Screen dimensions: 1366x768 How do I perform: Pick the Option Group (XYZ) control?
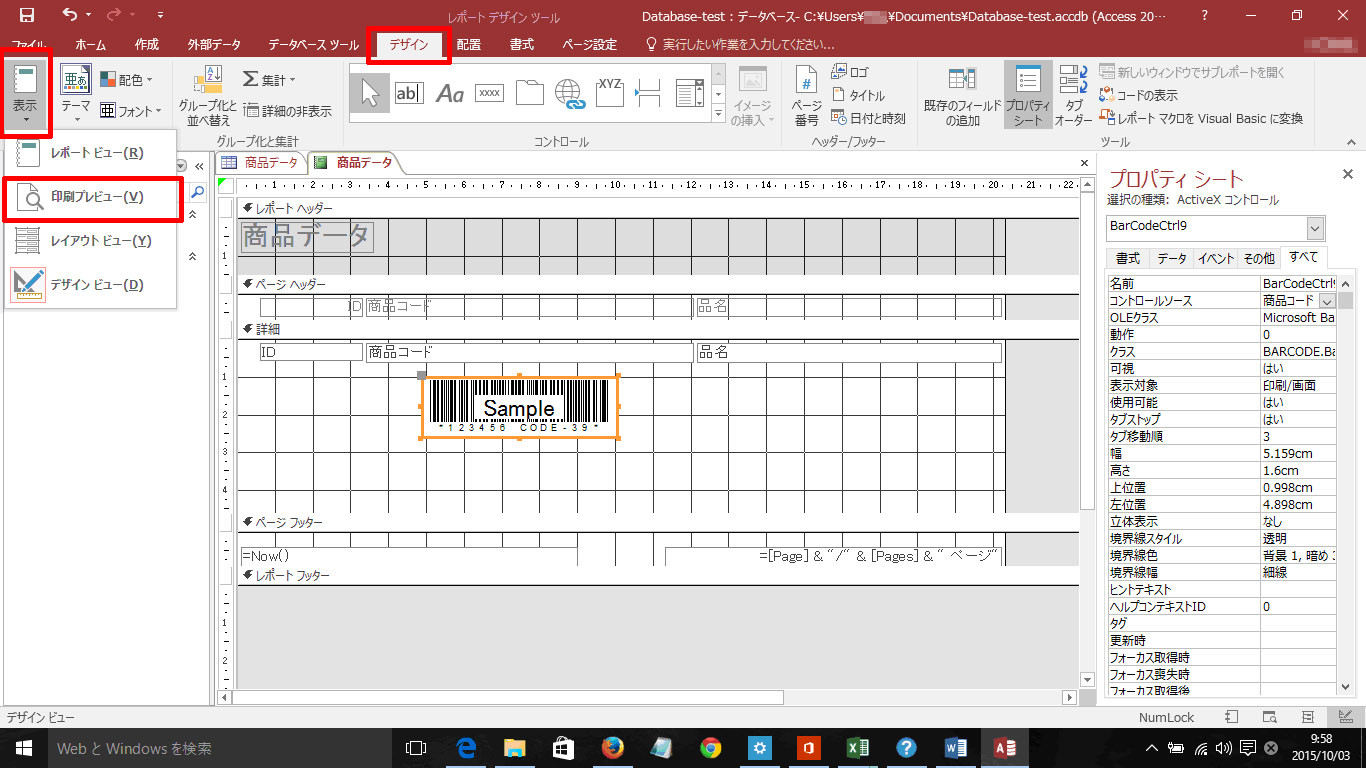pos(610,93)
